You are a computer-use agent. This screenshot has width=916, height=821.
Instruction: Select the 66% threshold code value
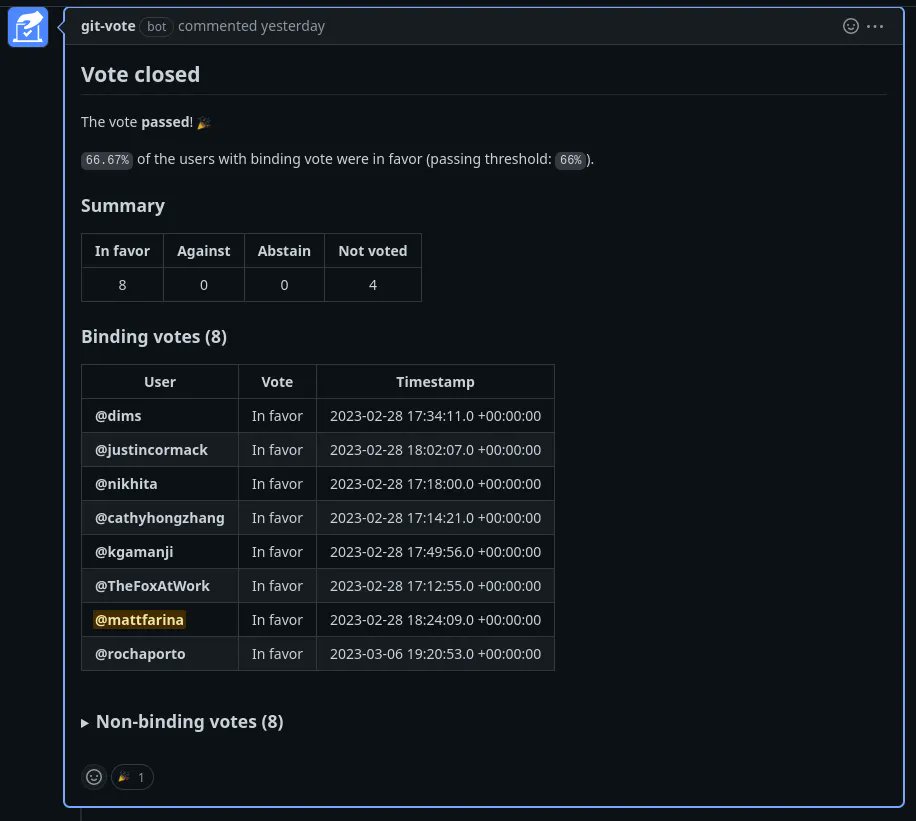(x=571, y=160)
